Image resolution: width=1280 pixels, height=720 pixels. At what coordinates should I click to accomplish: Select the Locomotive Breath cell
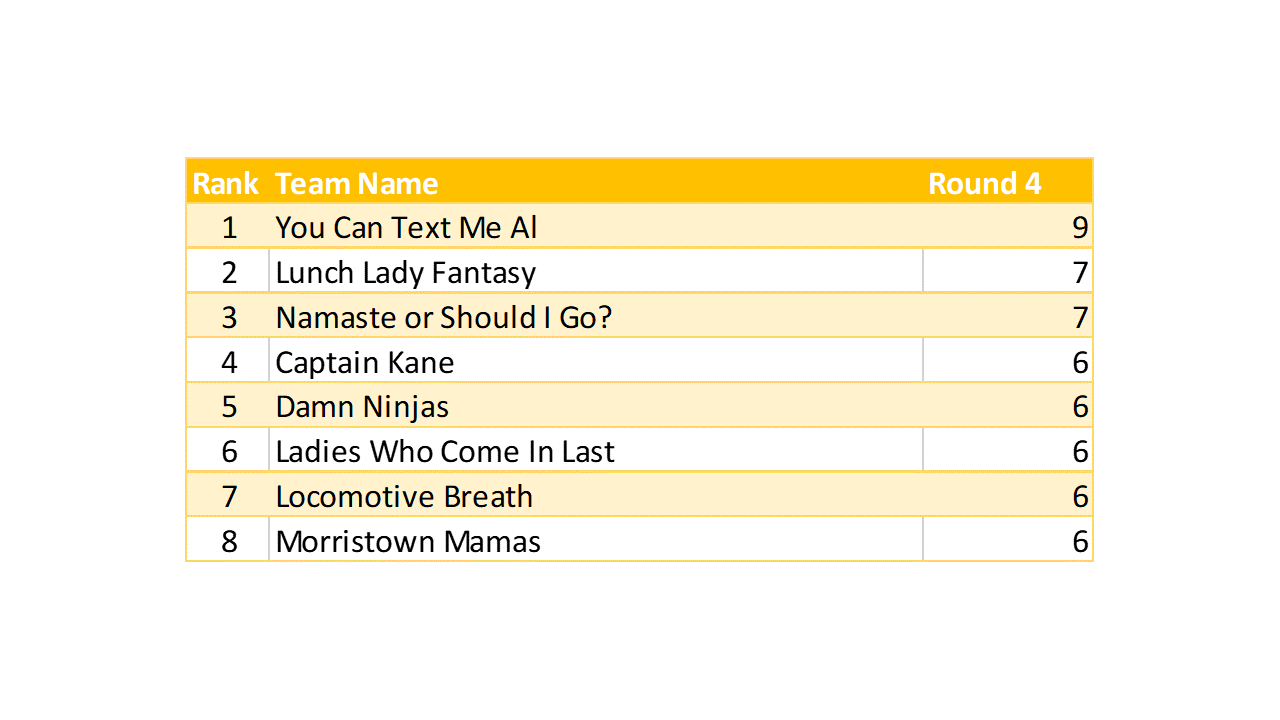pyautogui.click(x=404, y=497)
